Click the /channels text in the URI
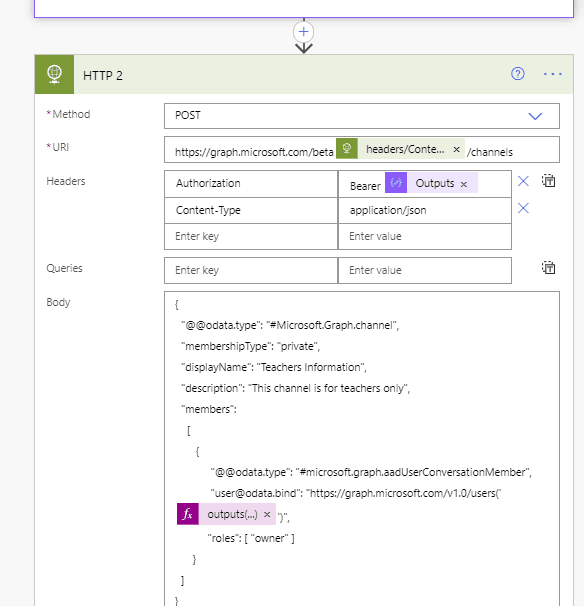This screenshot has height=606, width=584. tap(490, 152)
